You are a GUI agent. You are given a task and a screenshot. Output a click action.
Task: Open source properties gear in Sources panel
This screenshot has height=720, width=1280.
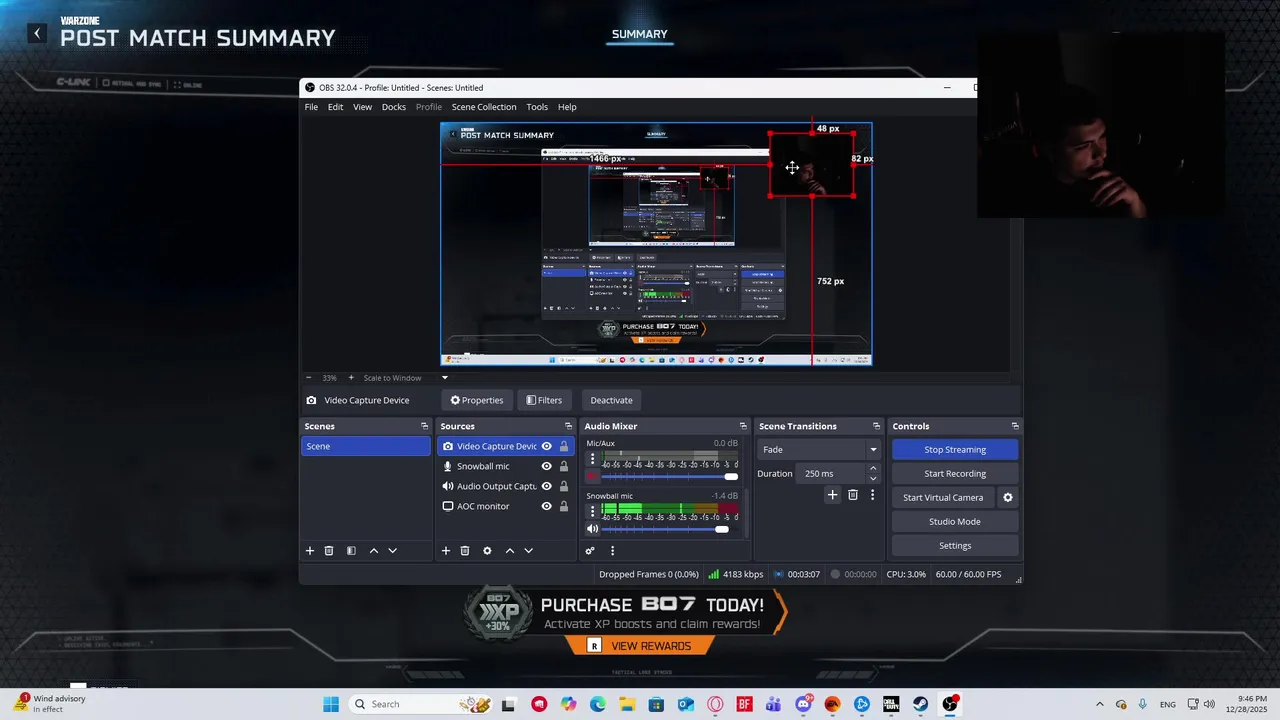(x=487, y=551)
